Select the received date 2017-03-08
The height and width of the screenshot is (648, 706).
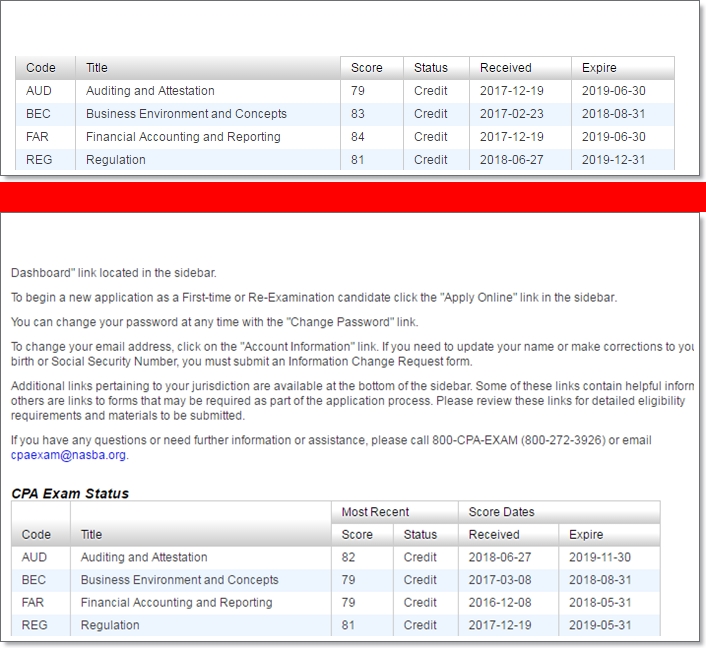(x=499, y=580)
